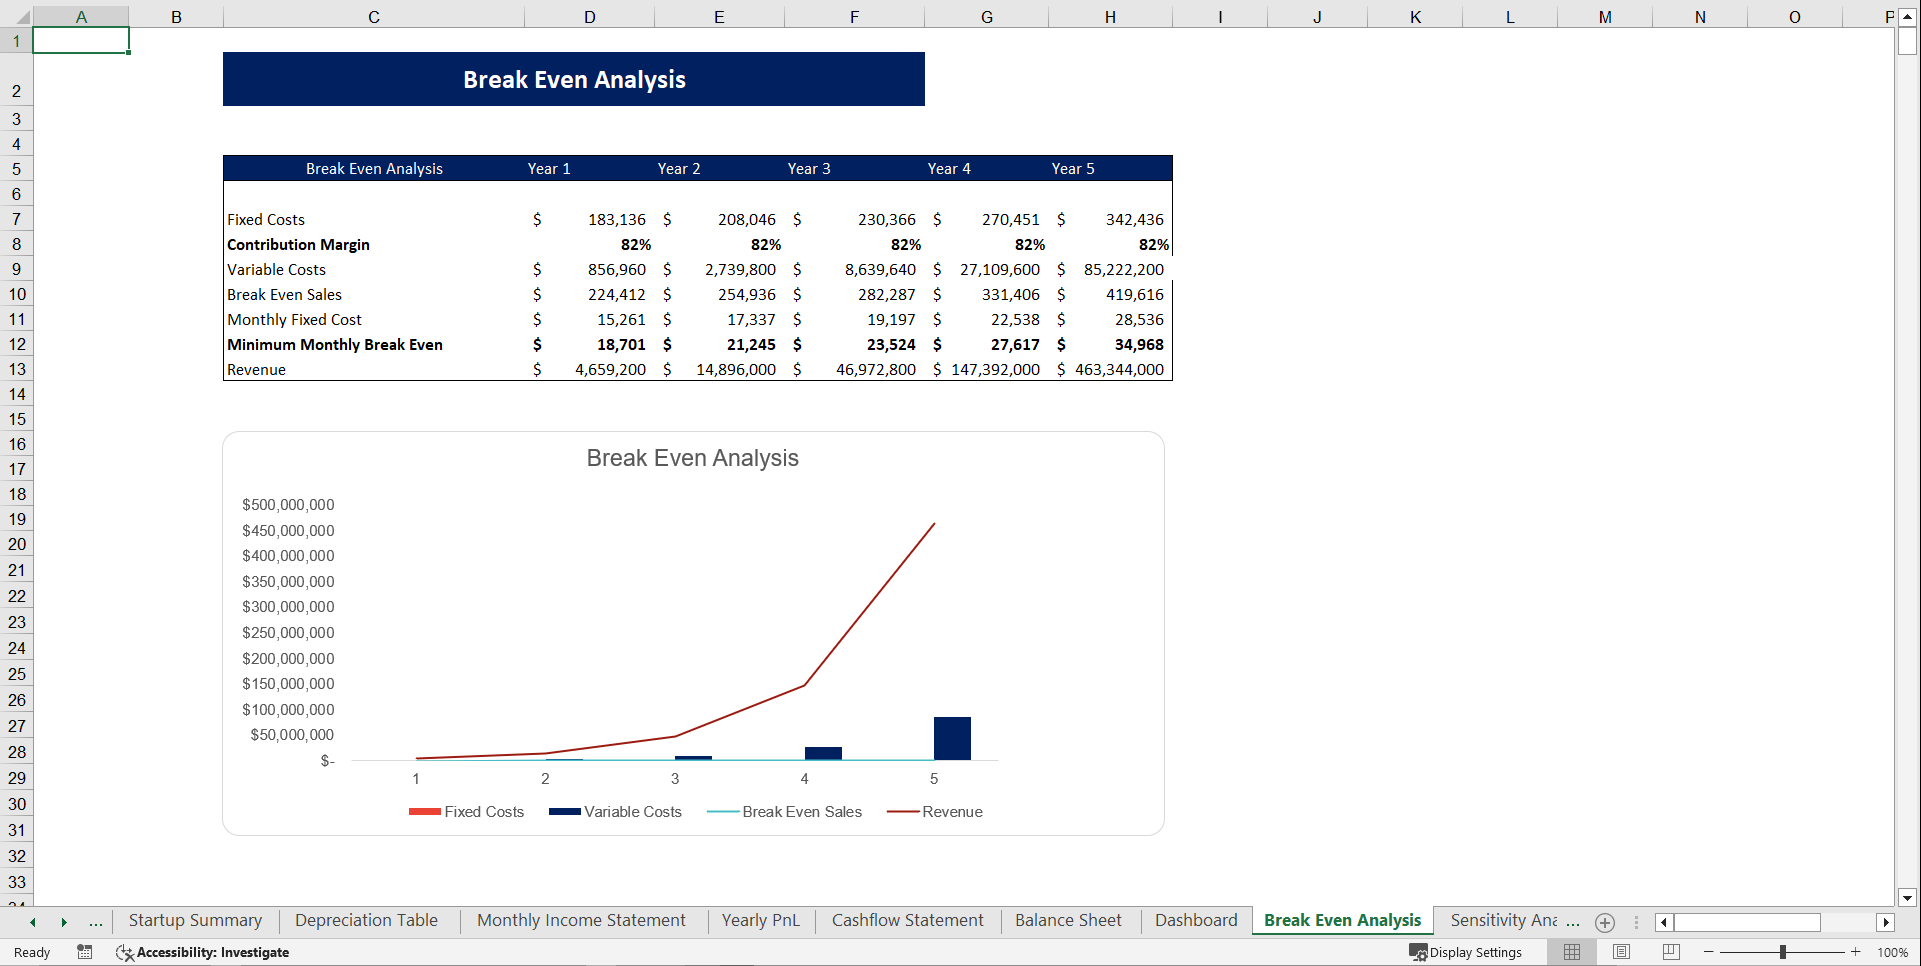This screenshot has height=966, width=1921.
Task: Click Year 4 variable costs 27,109,600
Action: [x=987, y=269]
